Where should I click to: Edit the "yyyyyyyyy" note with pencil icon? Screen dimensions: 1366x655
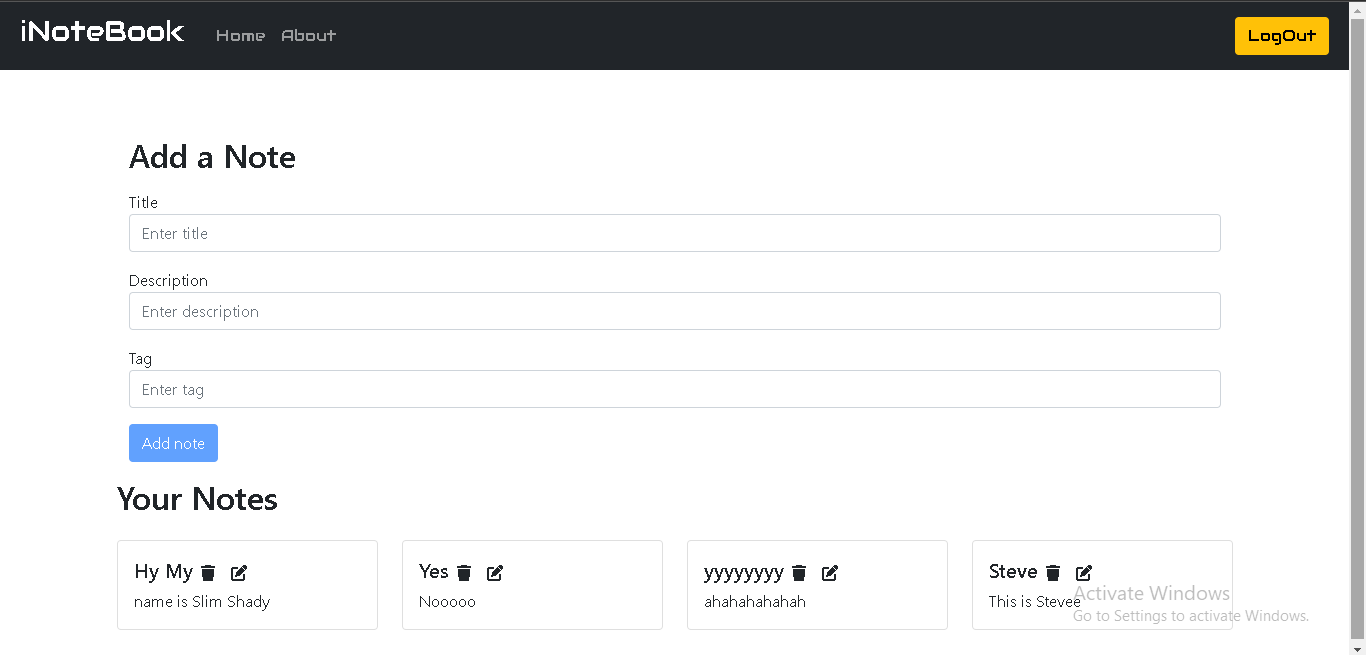tap(829, 573)
